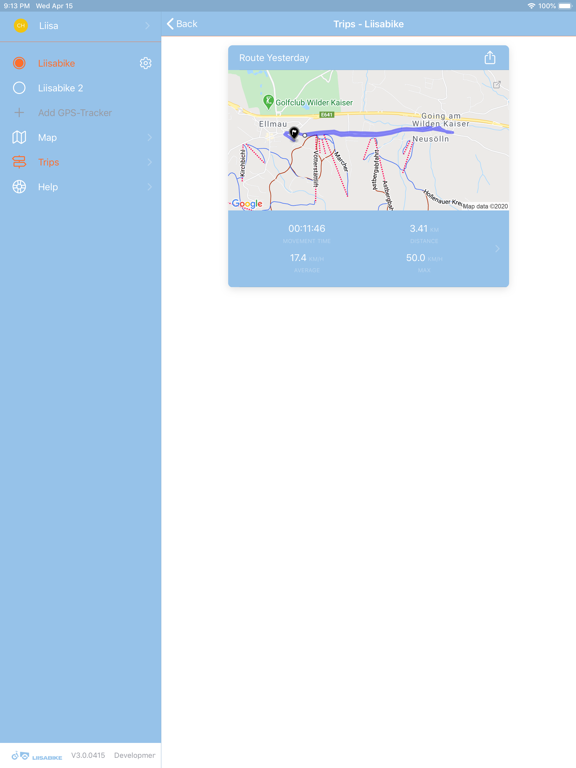This screenshot has width=576, height=768.
Task: Click the 00:11:46 movement time value
Action: coord(307,229)
